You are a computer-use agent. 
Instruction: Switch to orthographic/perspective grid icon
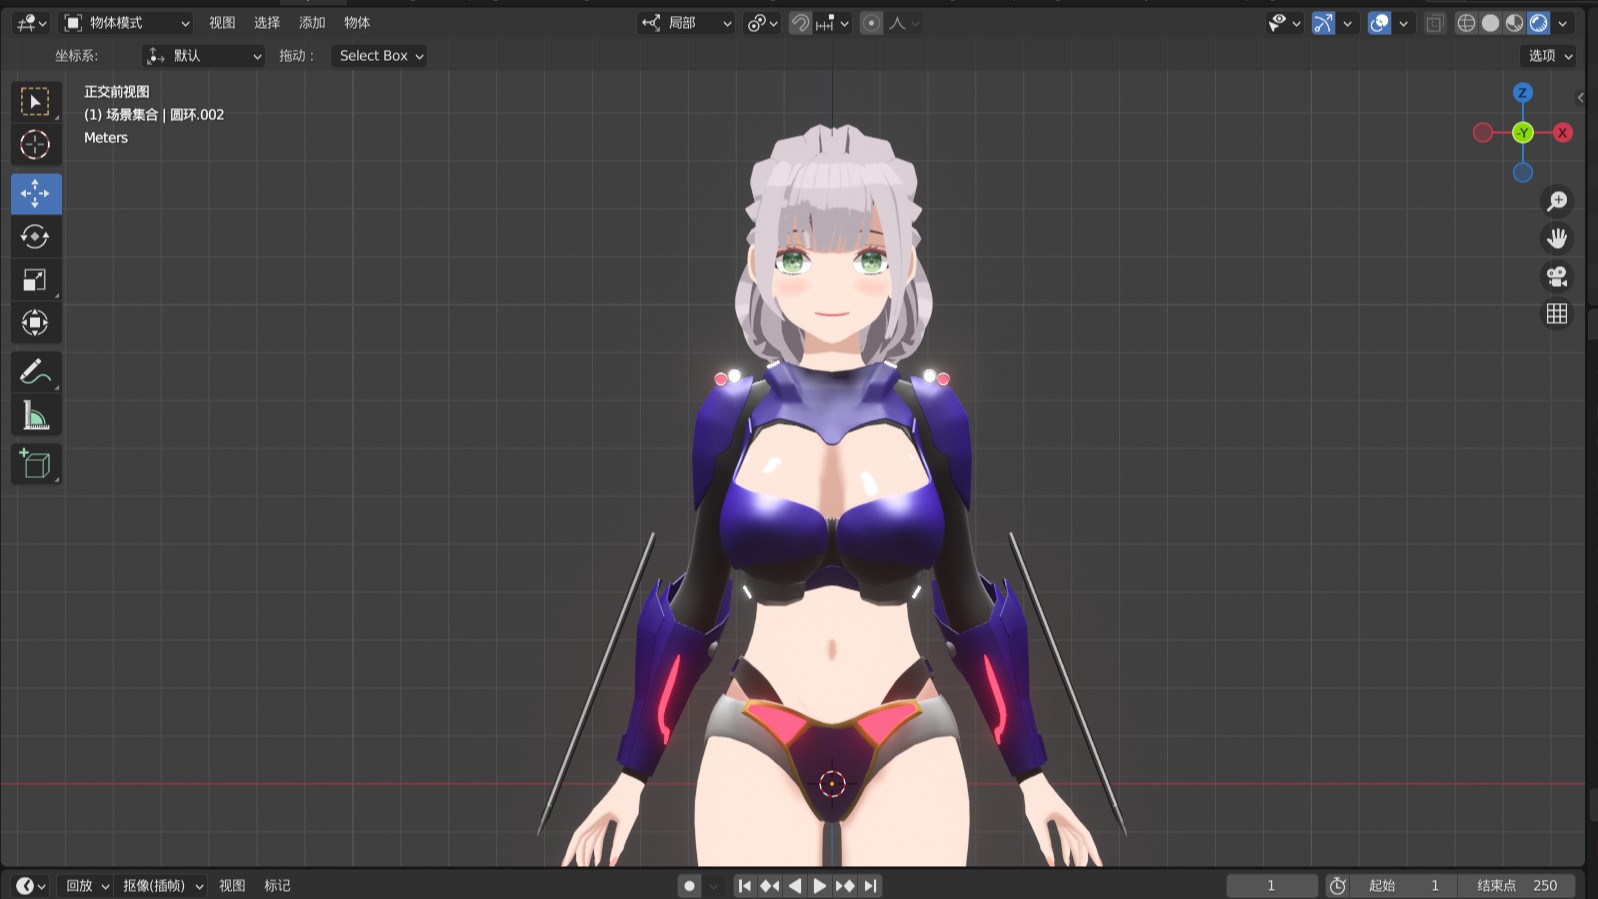point(1556,314)
